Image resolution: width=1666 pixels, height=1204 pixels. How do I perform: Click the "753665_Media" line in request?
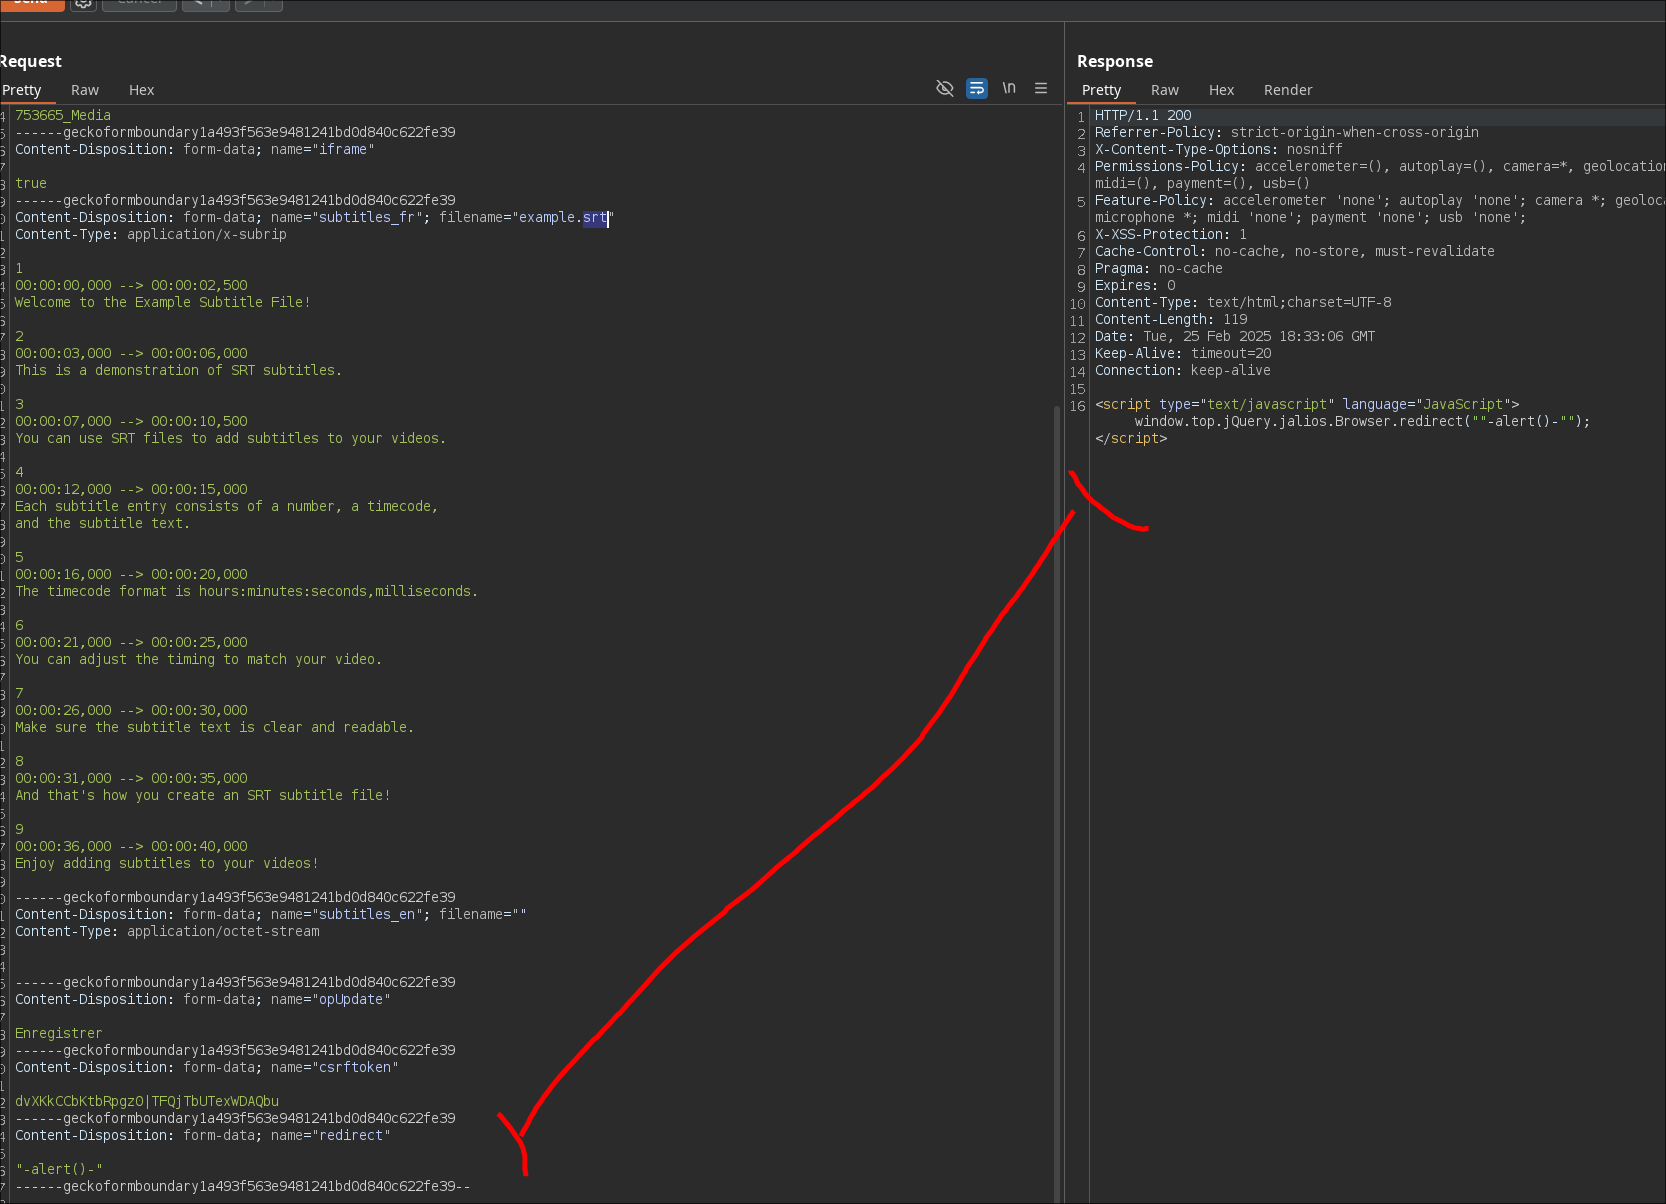pos(63,115)
